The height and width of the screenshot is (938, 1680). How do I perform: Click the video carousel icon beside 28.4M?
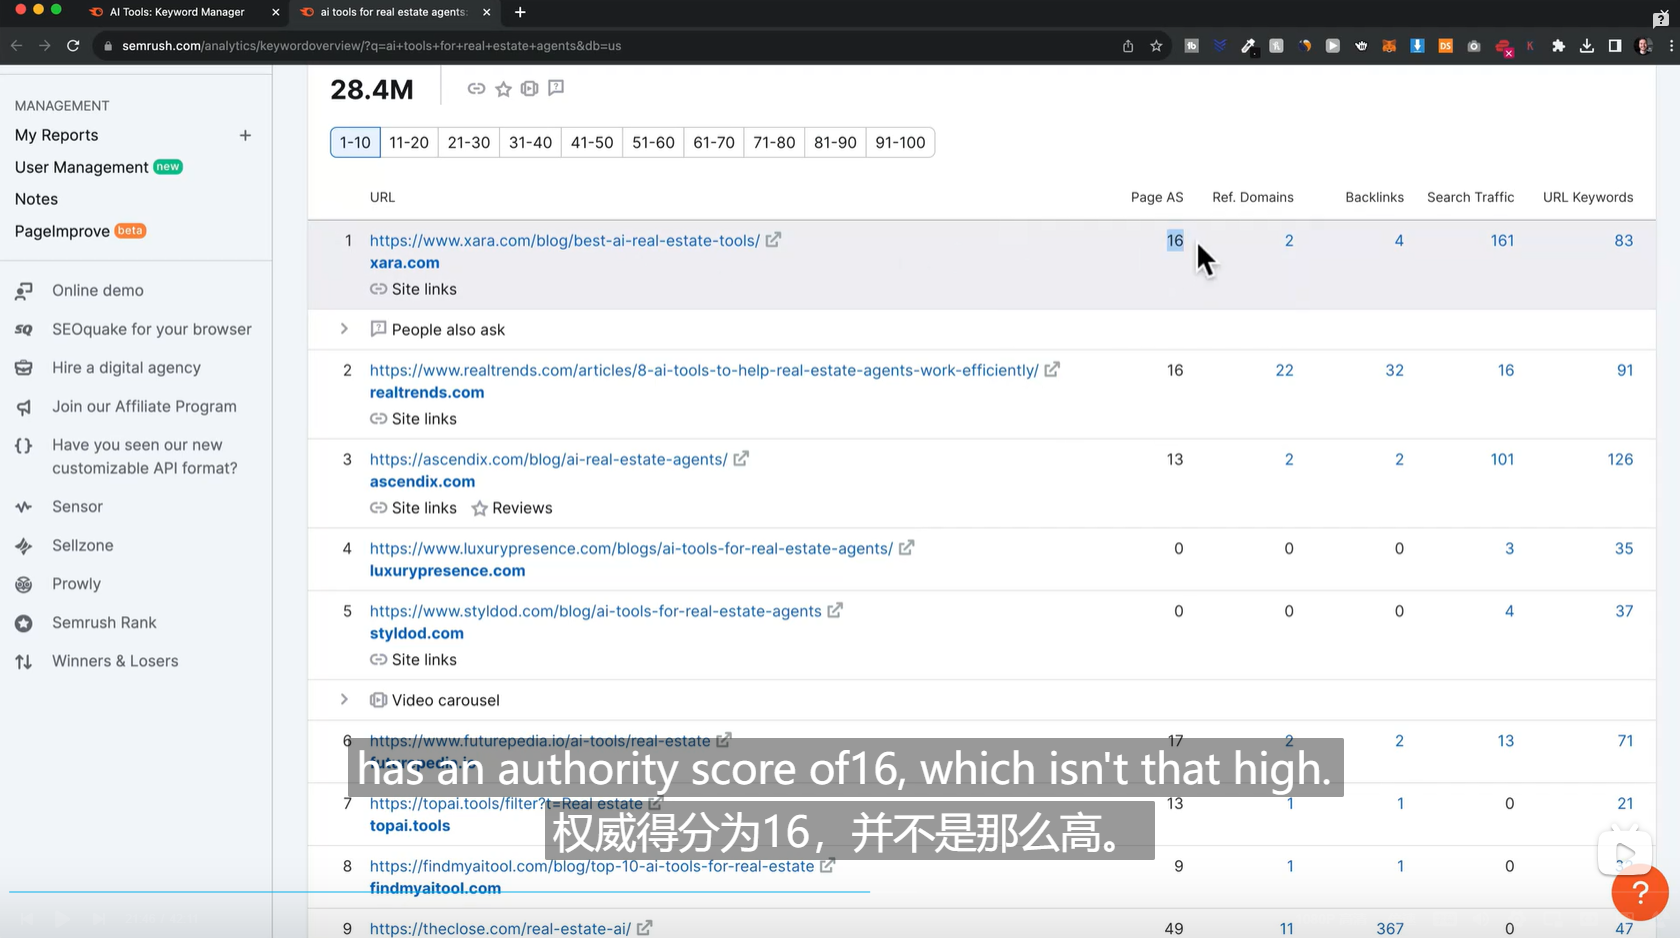click(529, 89)
